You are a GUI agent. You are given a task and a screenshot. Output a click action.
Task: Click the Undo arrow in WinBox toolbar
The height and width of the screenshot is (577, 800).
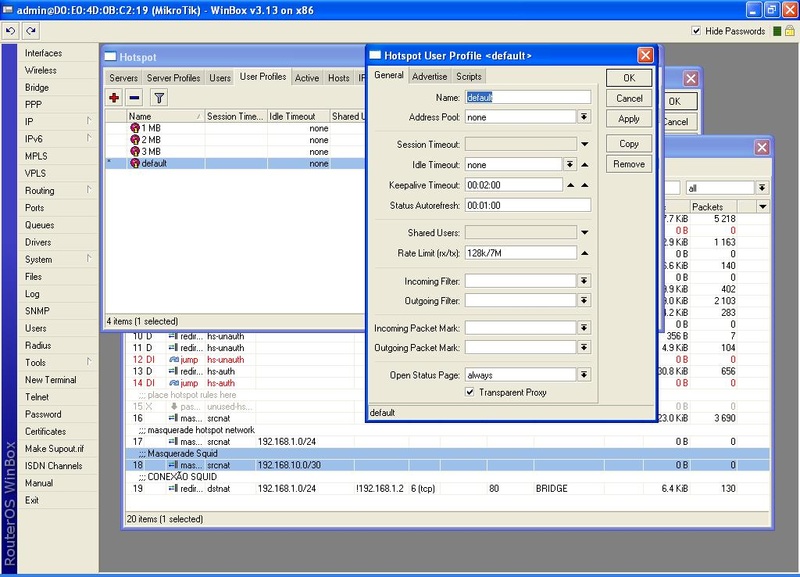coord(10,31)
